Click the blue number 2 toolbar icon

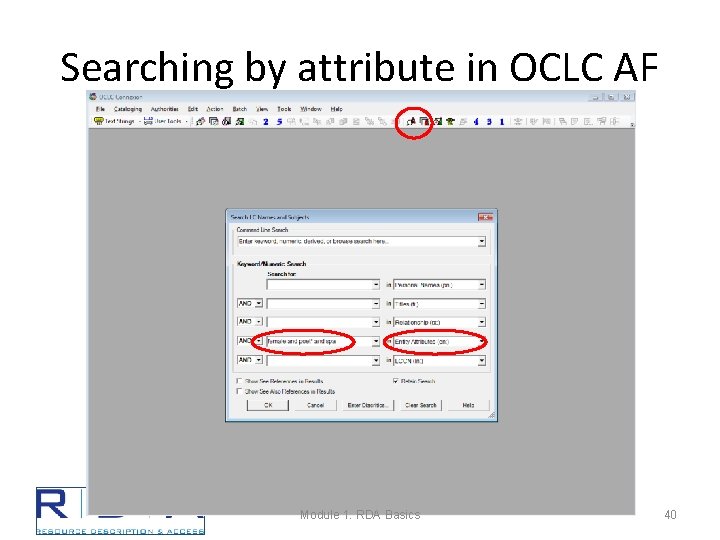(265, 122)
